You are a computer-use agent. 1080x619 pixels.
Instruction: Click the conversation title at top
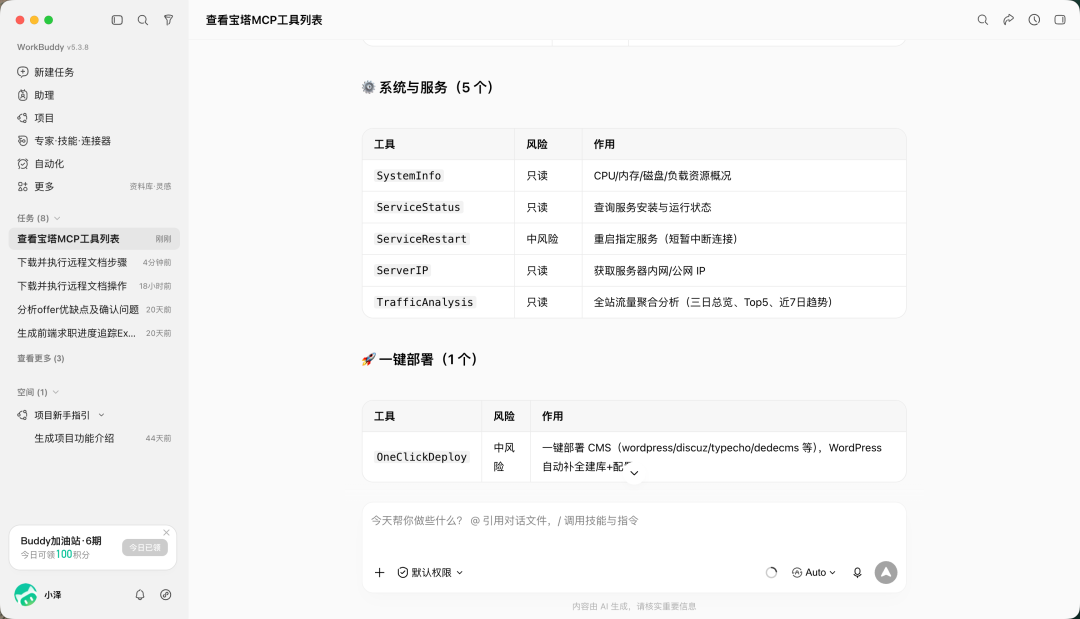coord(264,20)
